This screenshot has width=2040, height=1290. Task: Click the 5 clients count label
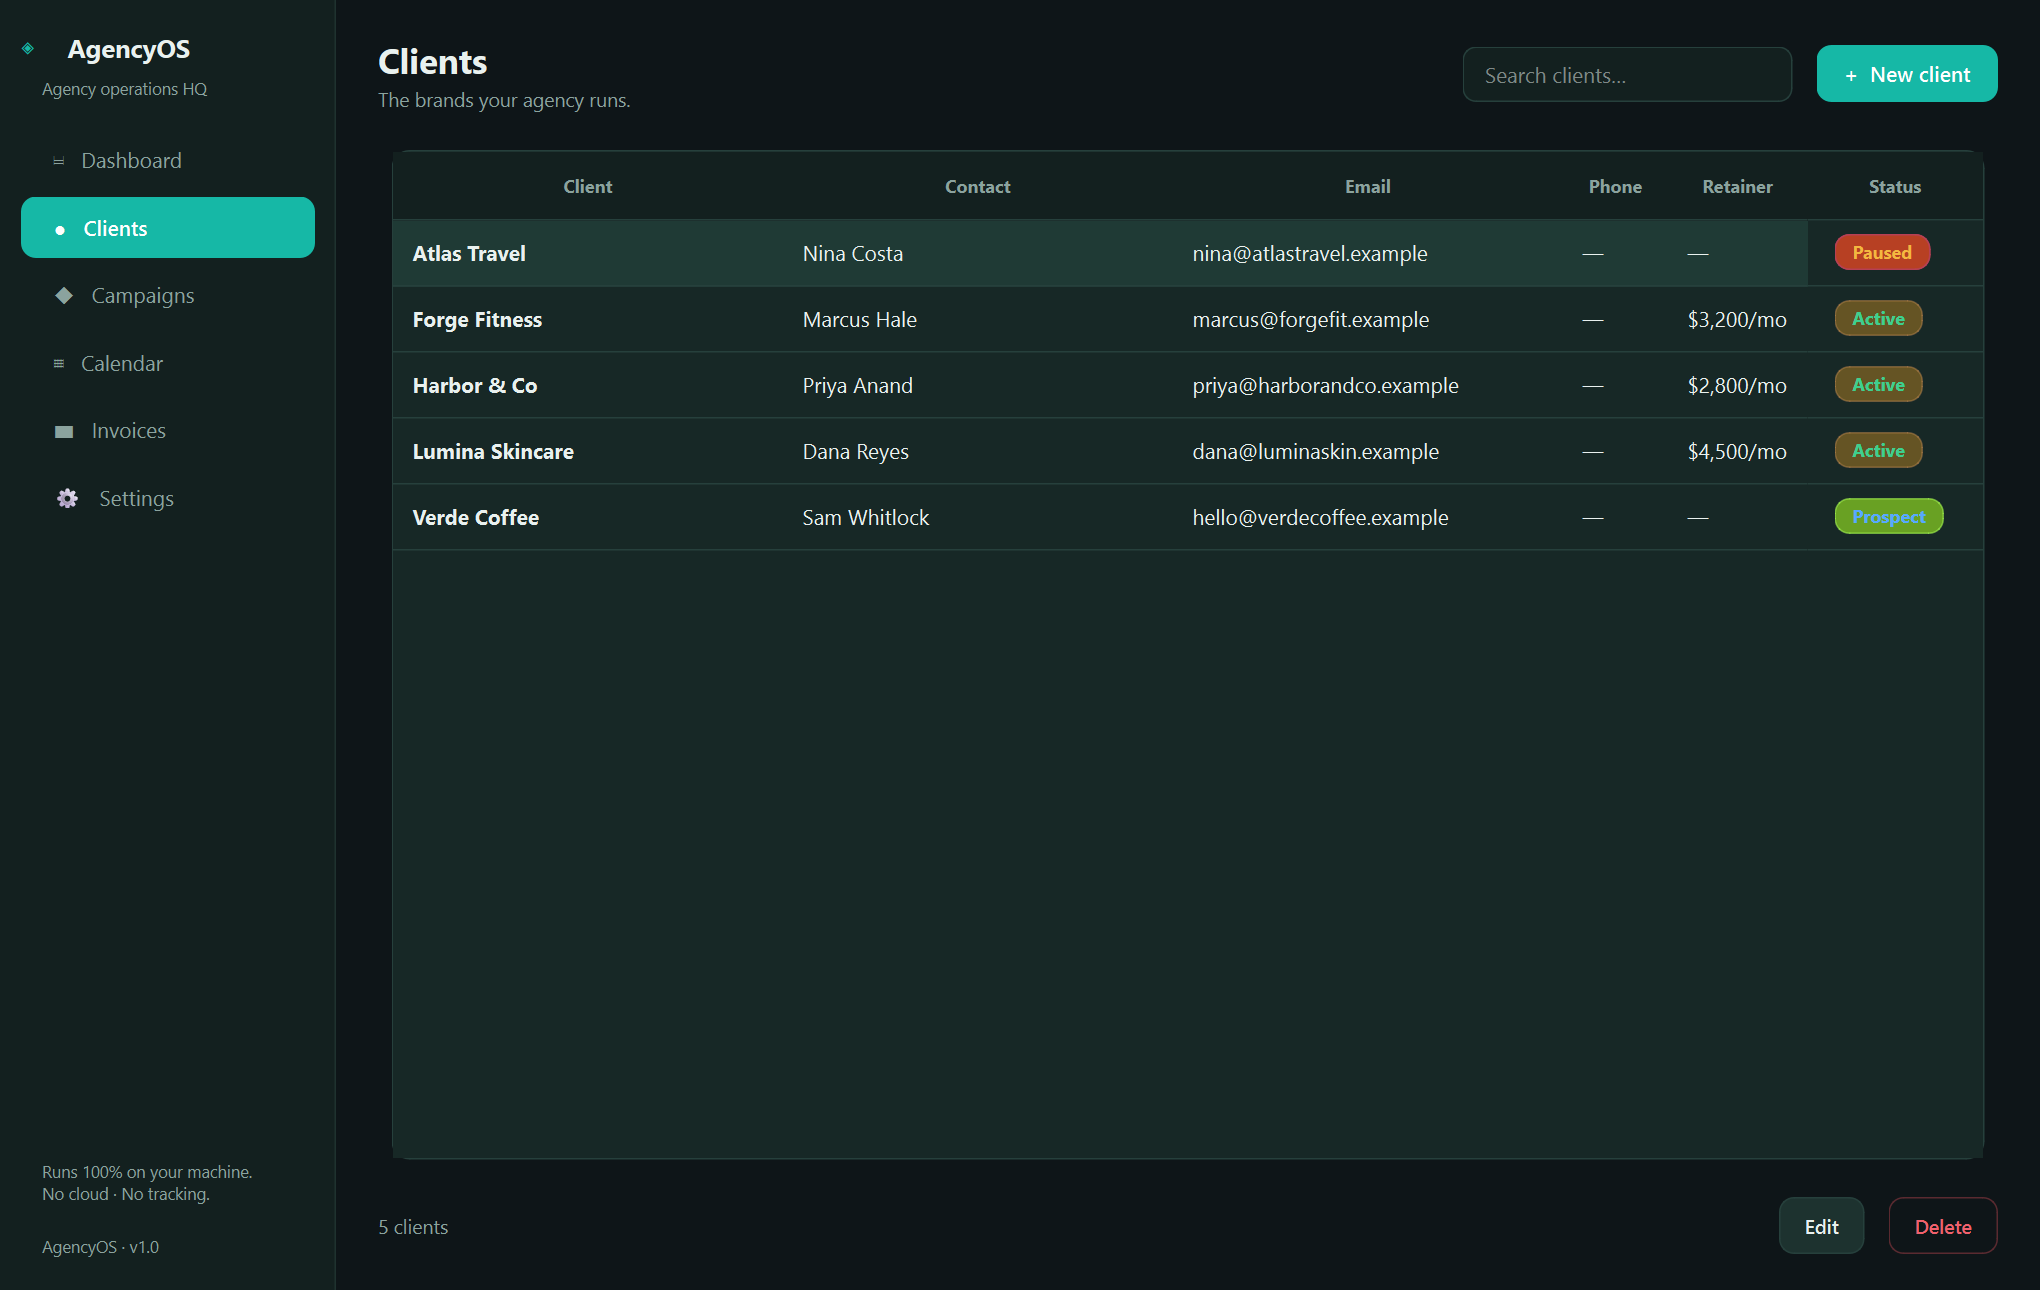click(413, 1227)
